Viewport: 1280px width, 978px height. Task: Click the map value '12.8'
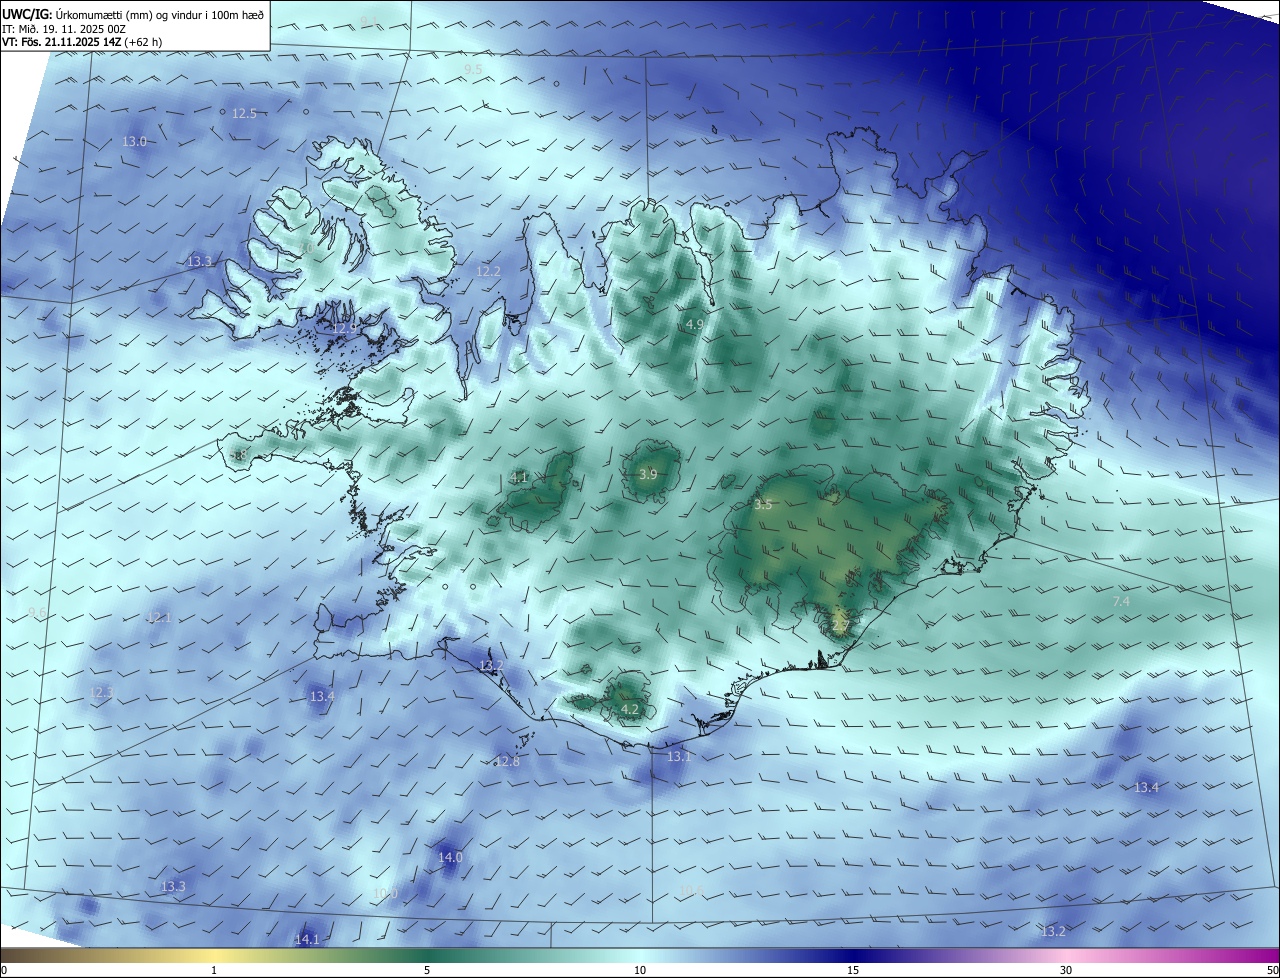508,762
